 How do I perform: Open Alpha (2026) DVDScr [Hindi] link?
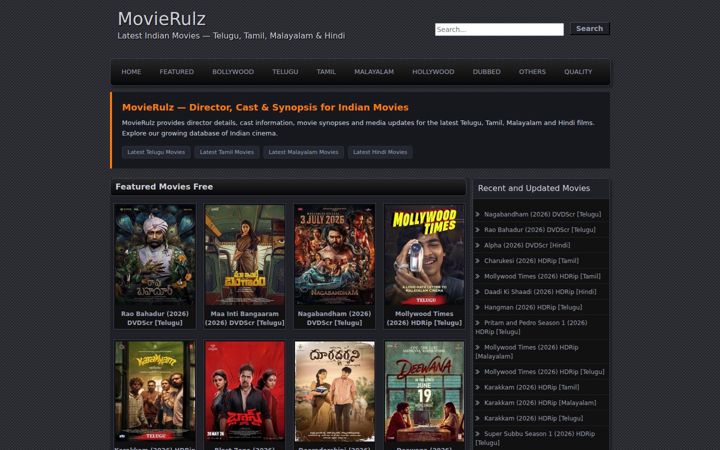[x=527, y=245]
